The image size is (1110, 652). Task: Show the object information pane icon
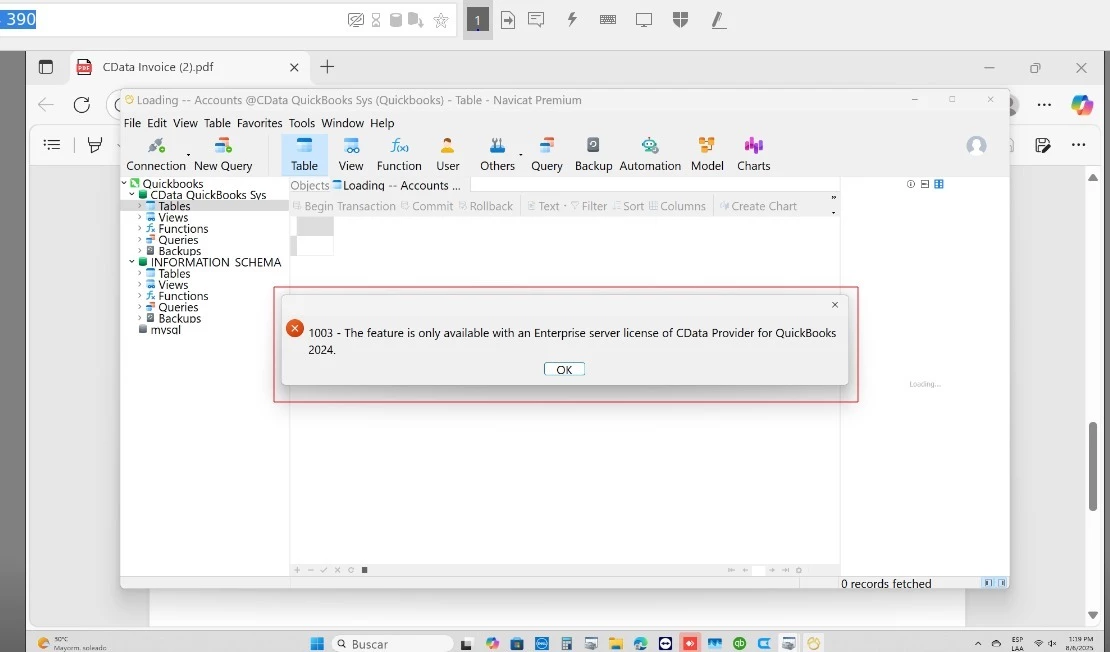click(911, 184)
